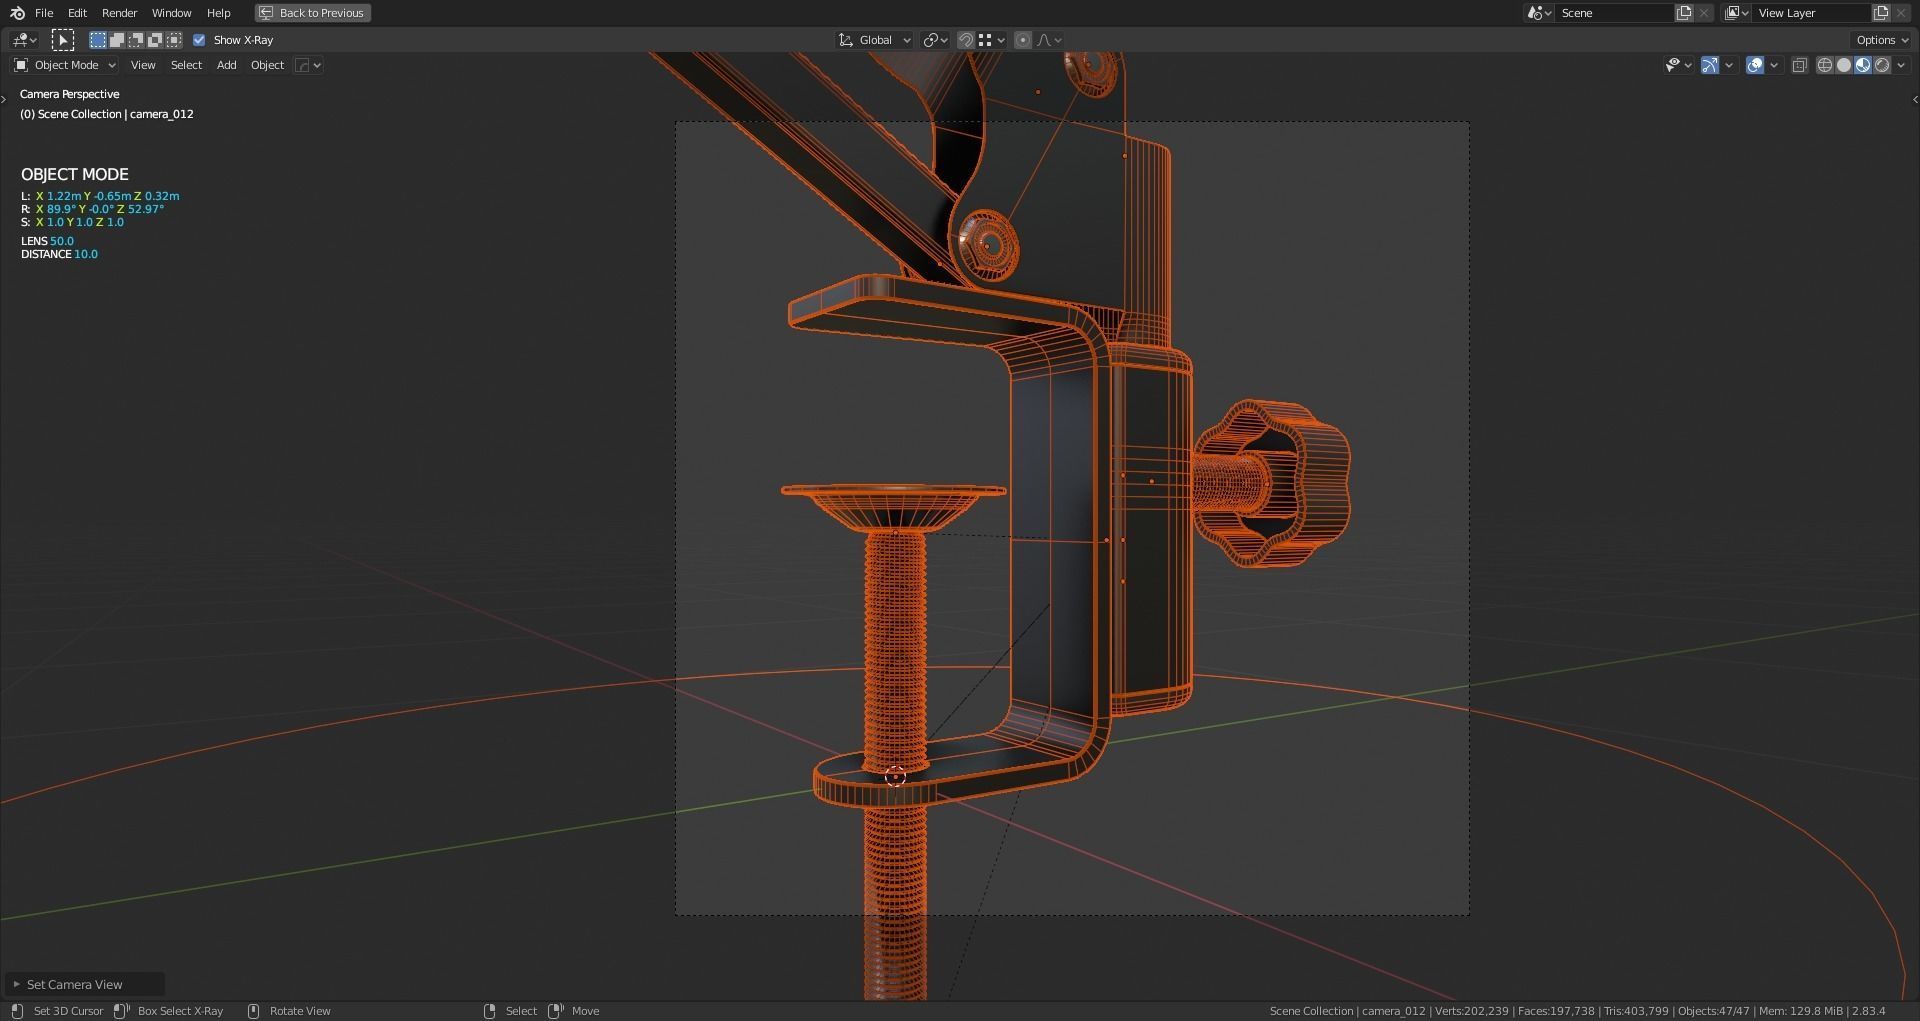
Task: Toggle proportional editing
Action: pos(1022,40)
